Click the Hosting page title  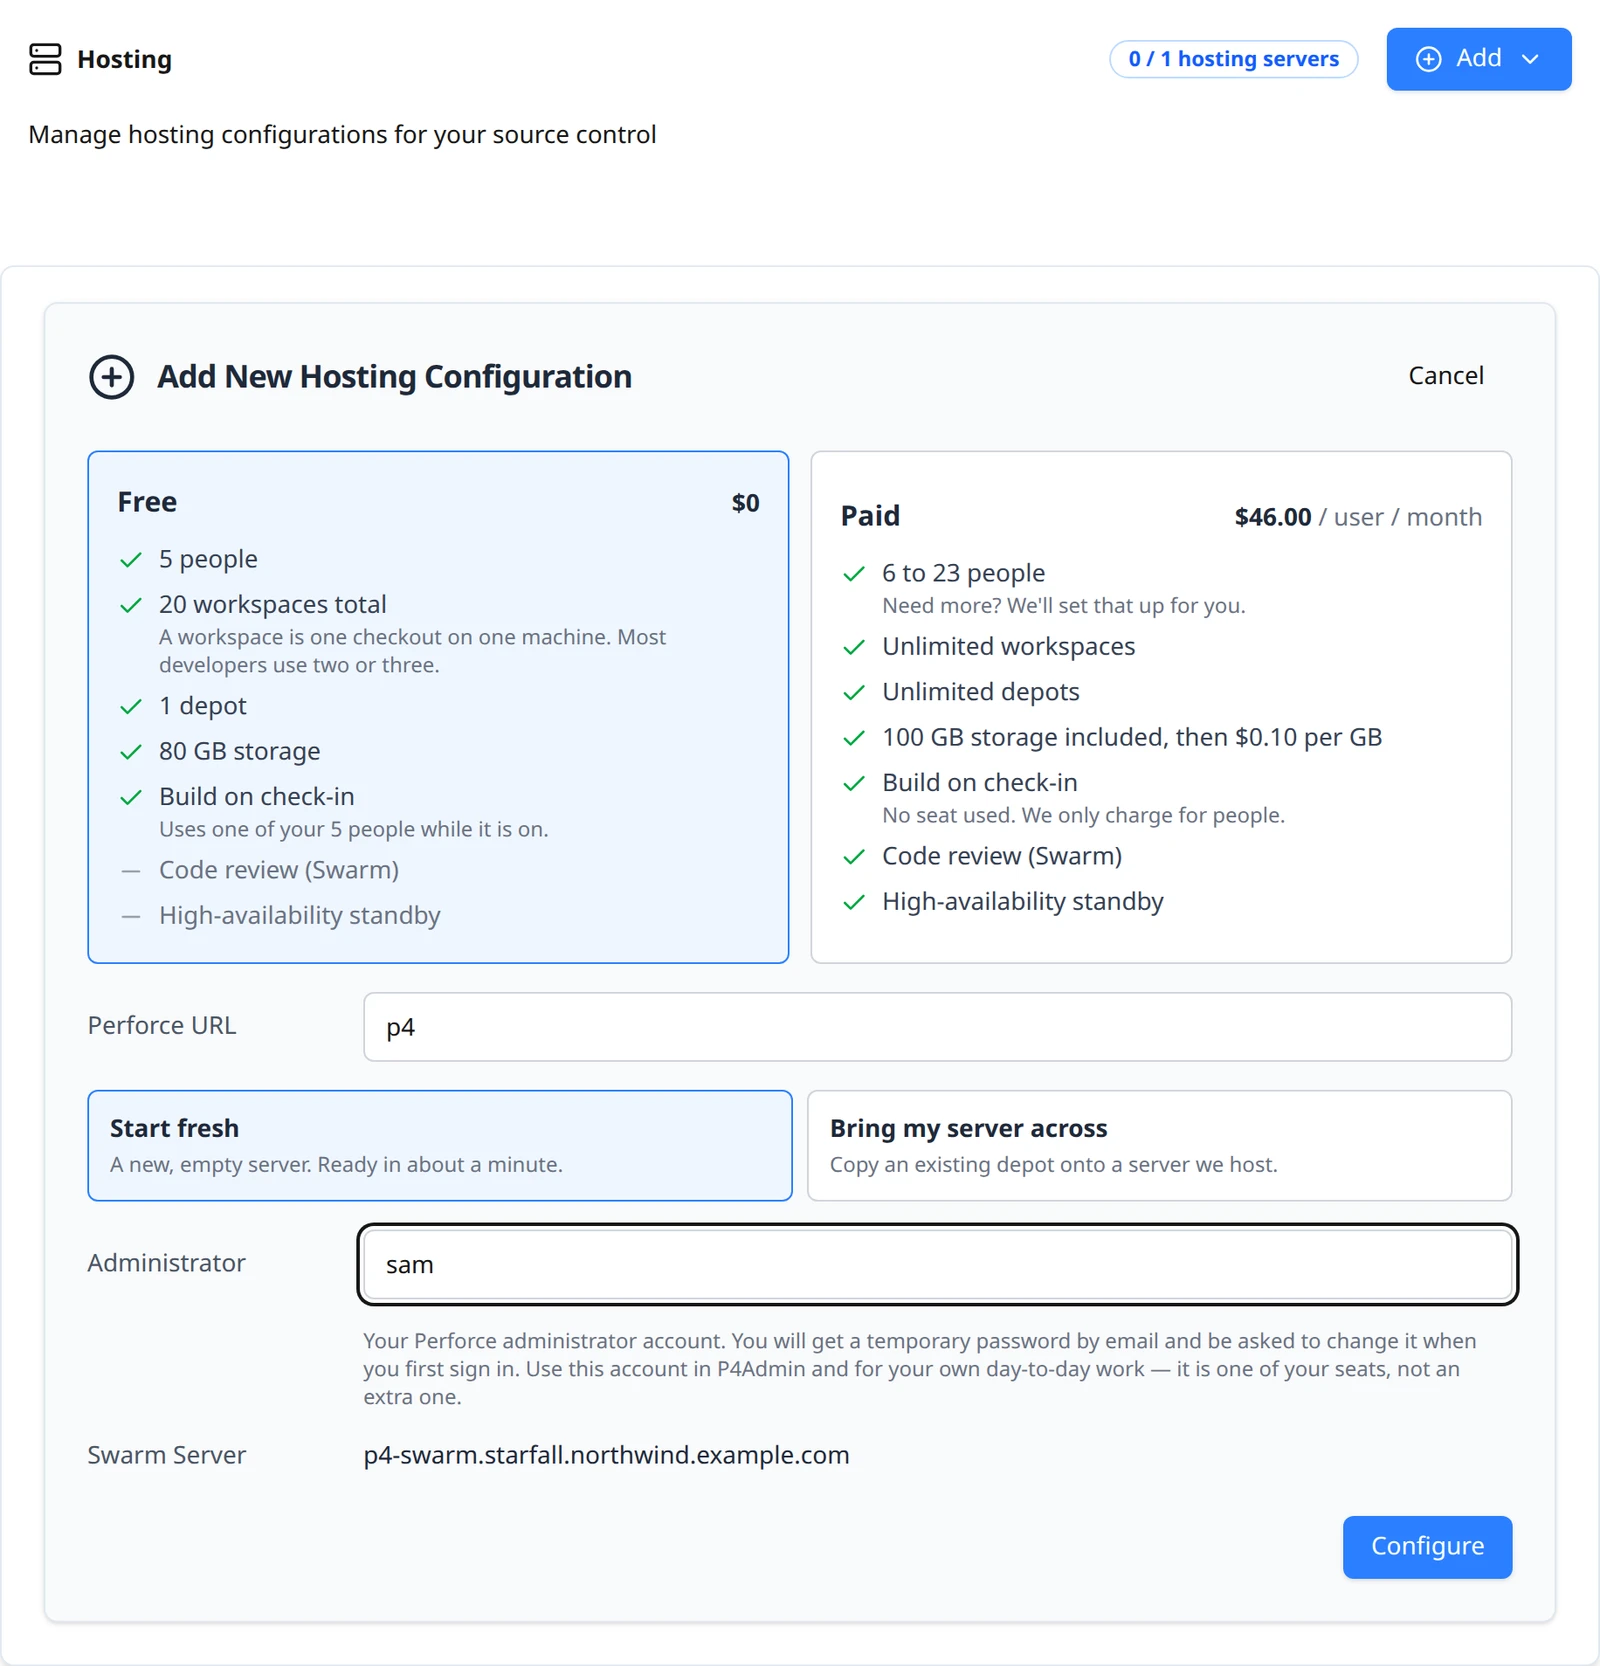[124, 59]
